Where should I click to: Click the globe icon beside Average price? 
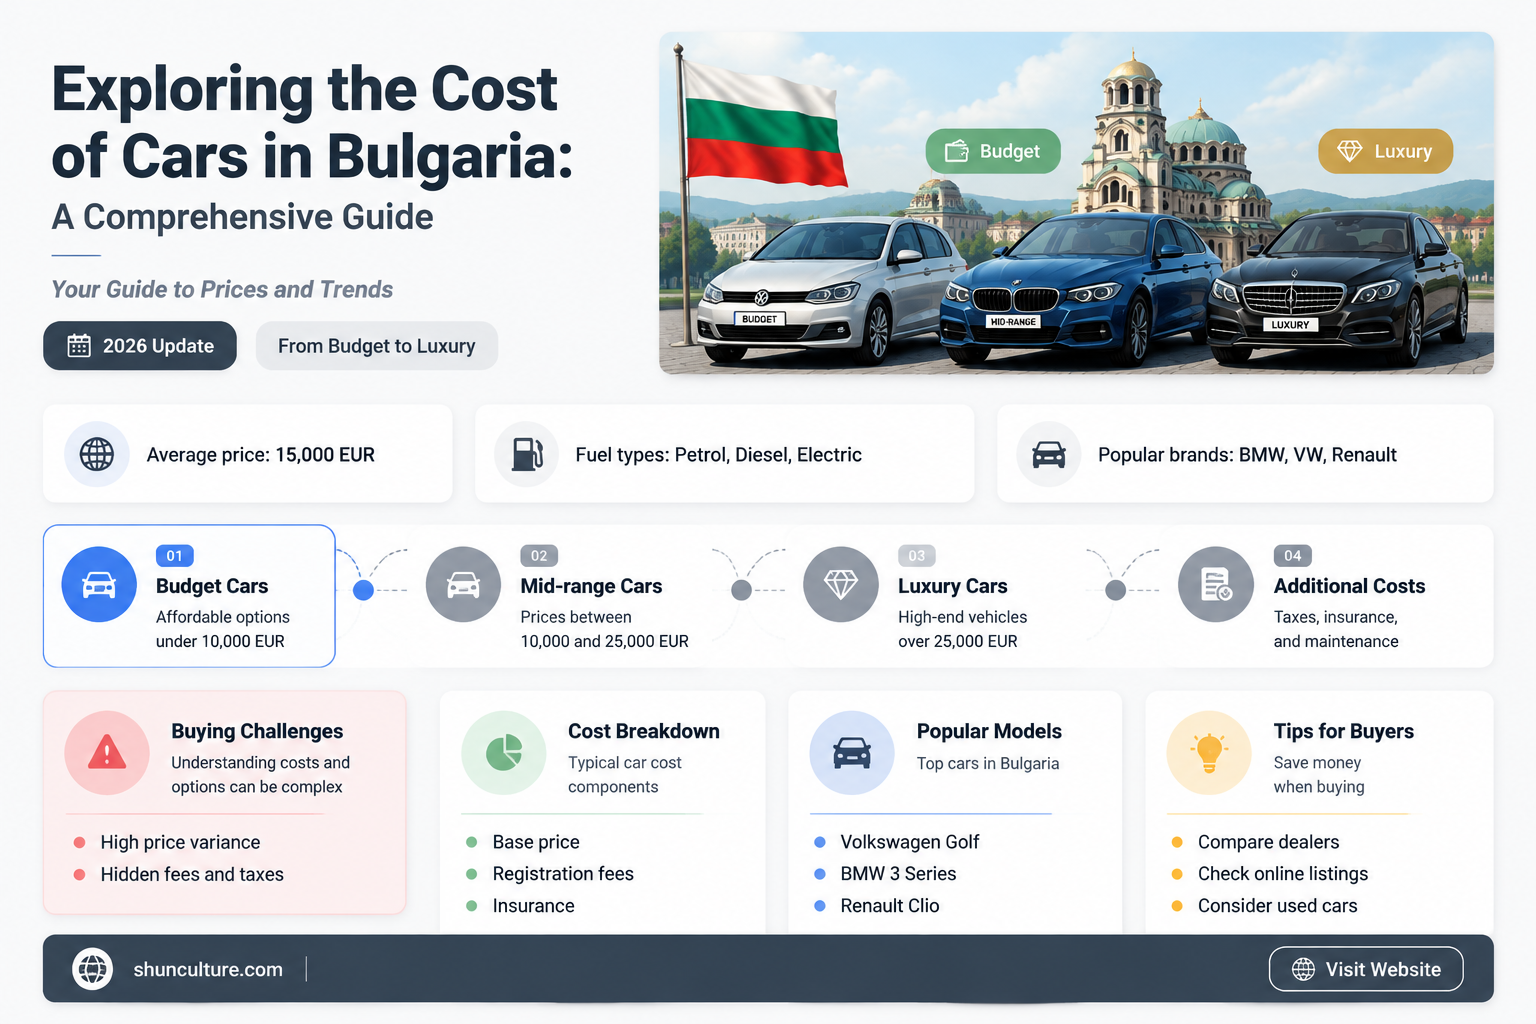(97, 454)
